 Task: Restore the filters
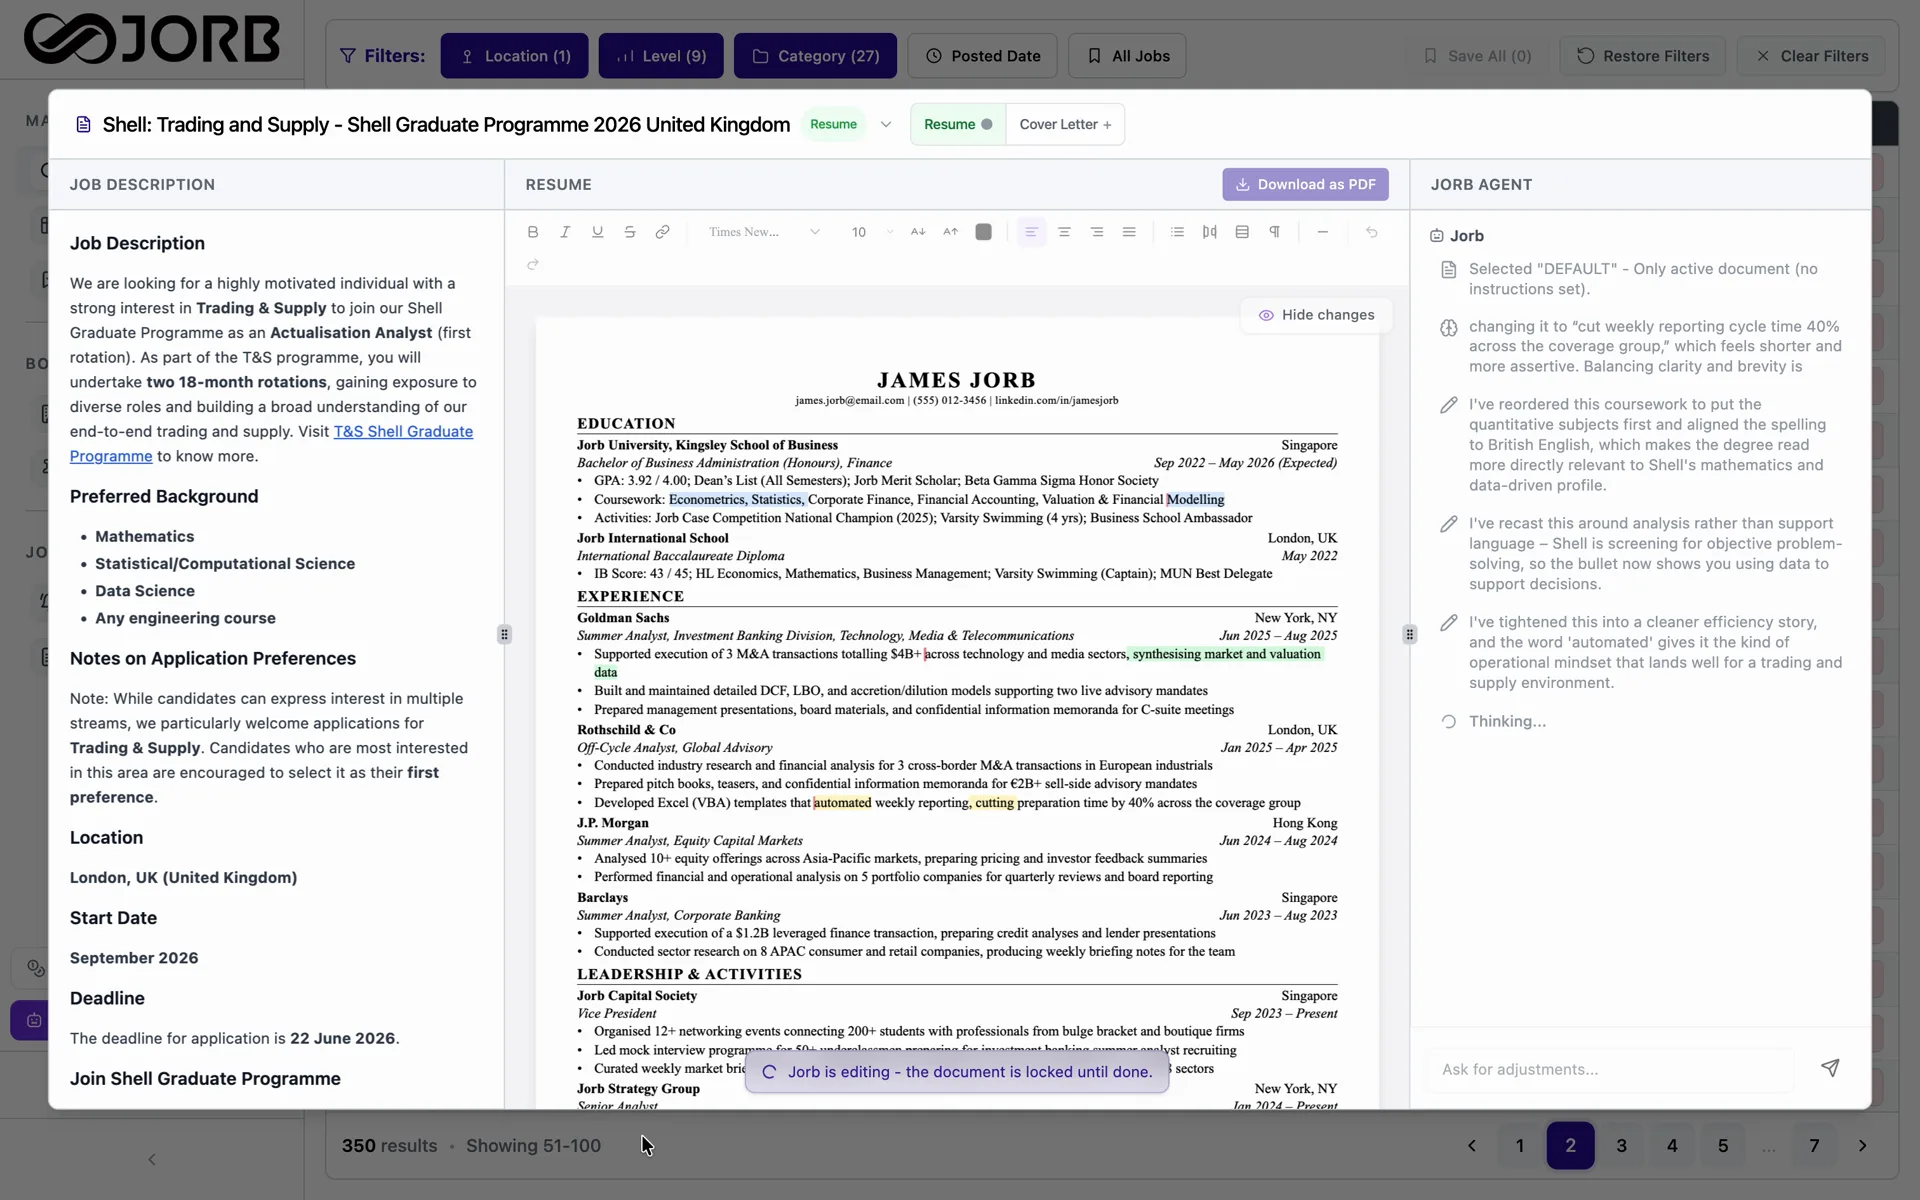pos(1644,56)
